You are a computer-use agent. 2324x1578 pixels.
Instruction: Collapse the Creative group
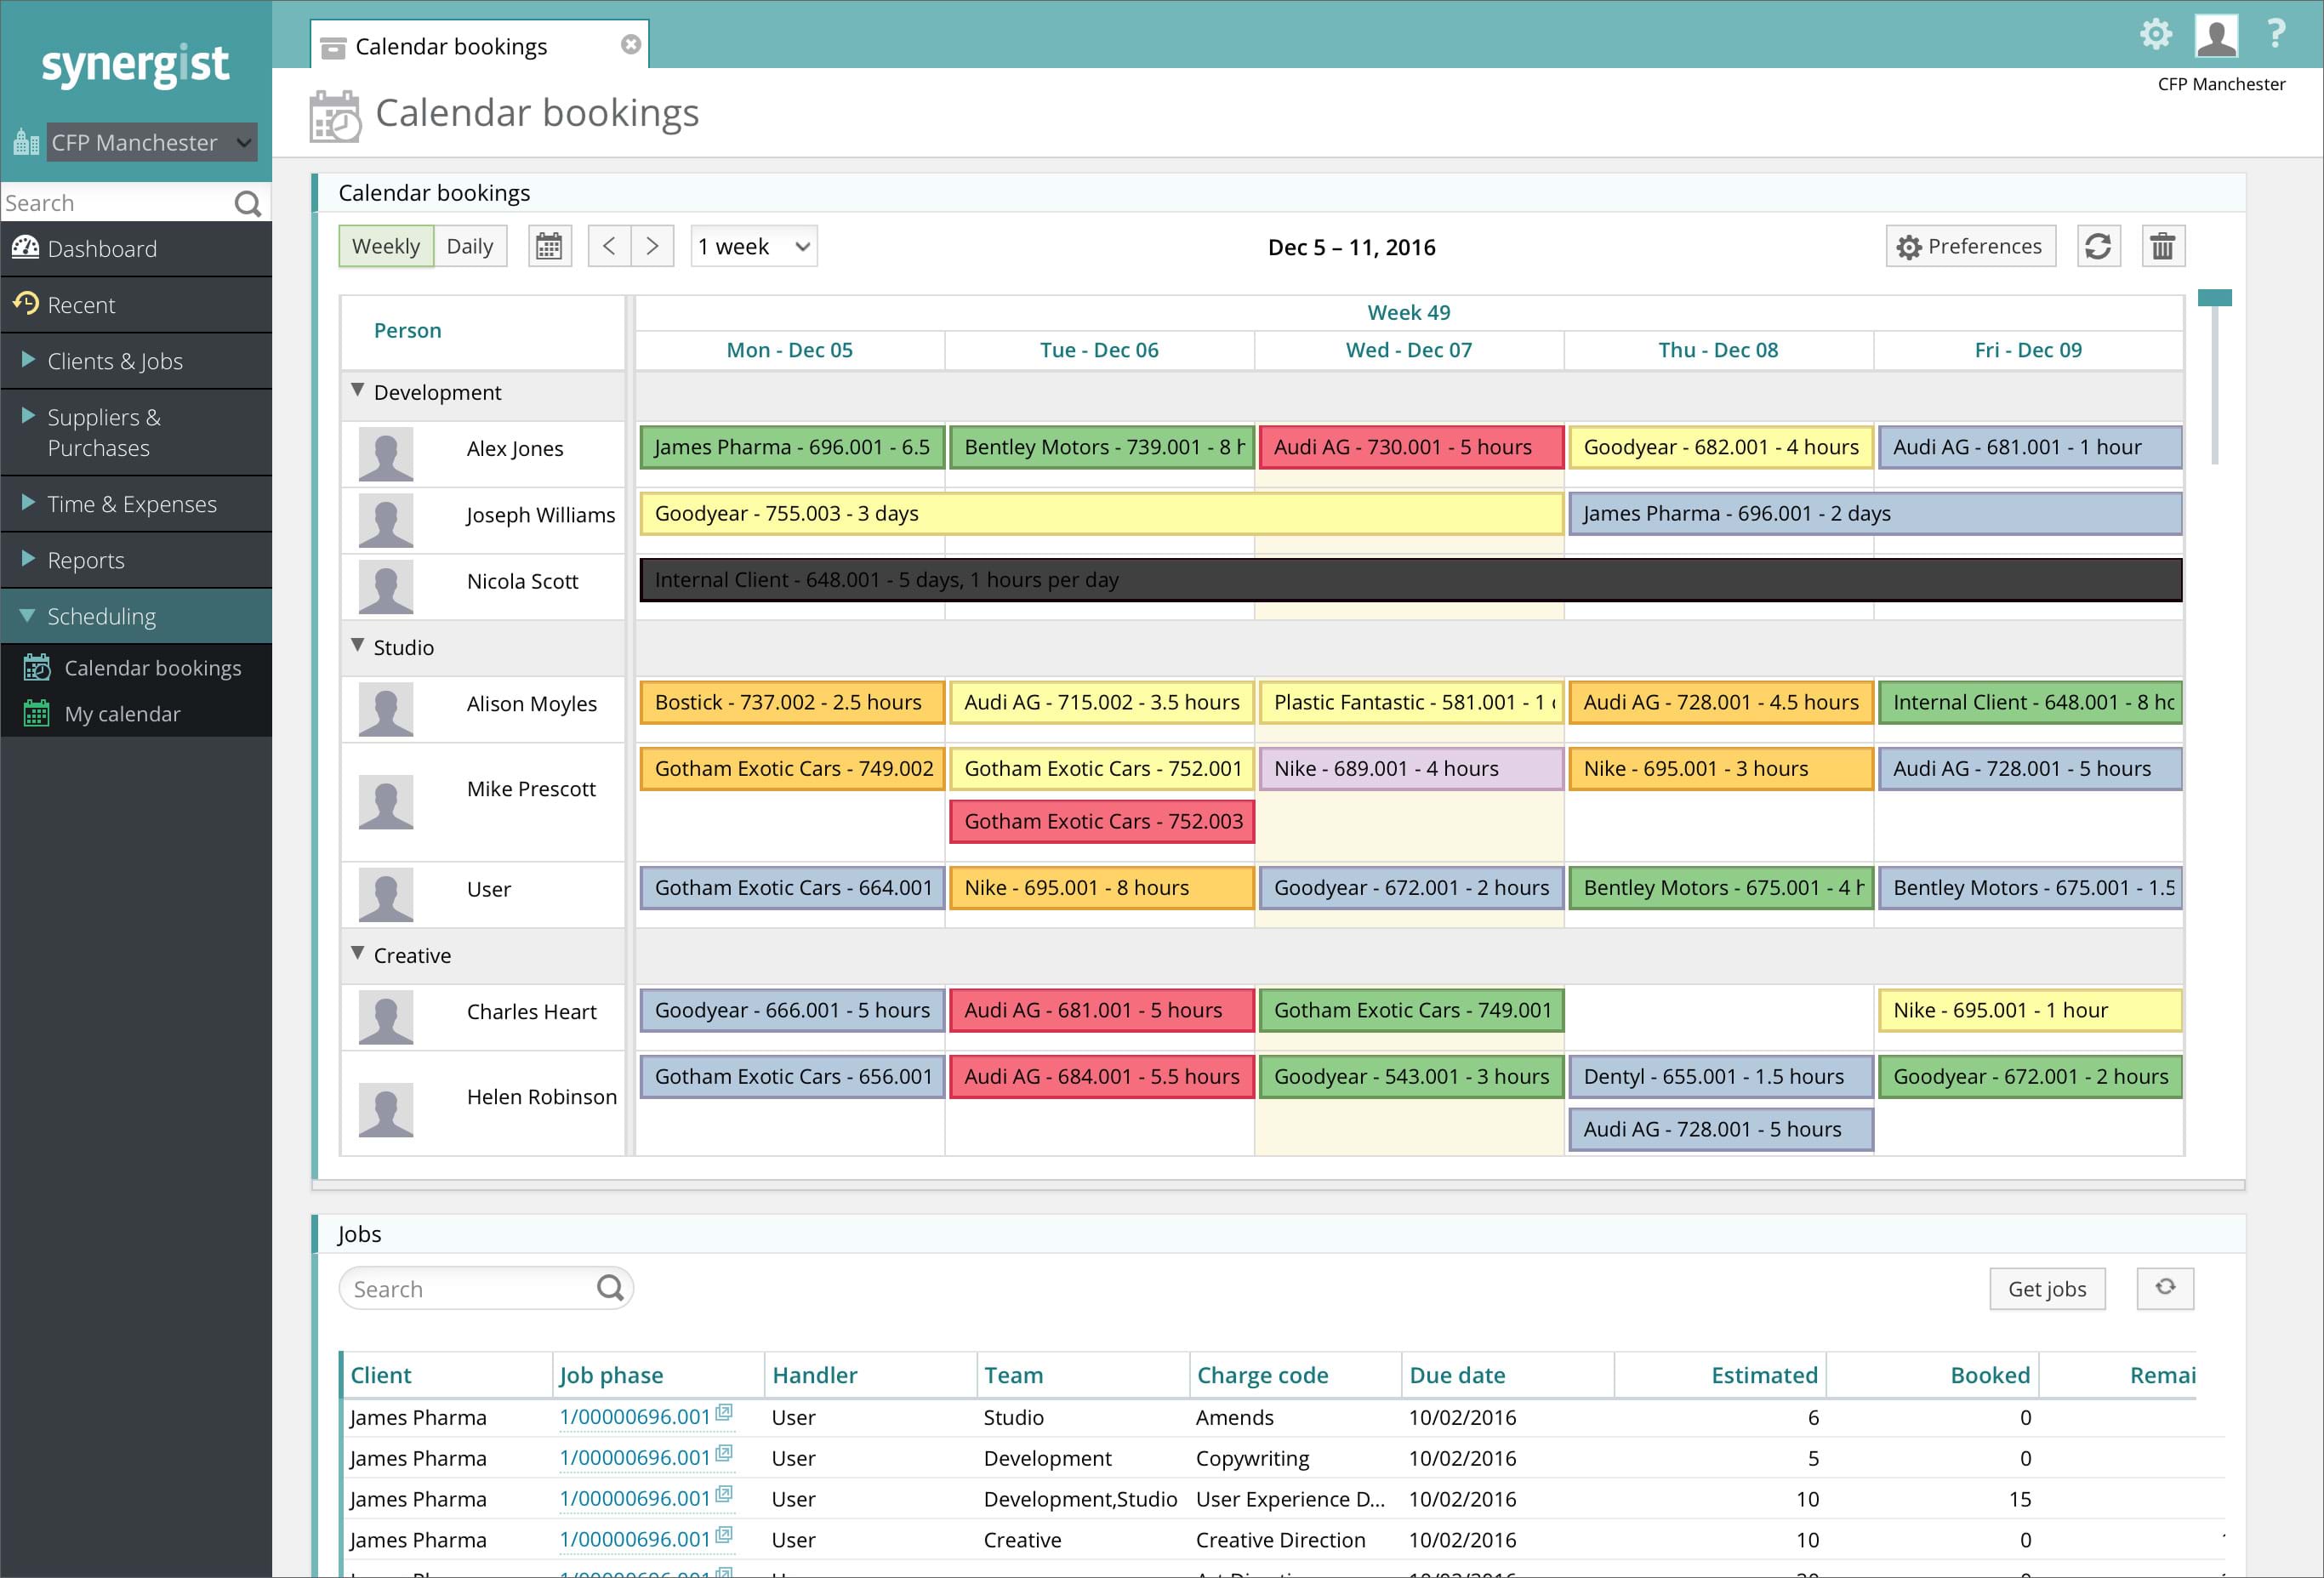[x=358, y=953]
